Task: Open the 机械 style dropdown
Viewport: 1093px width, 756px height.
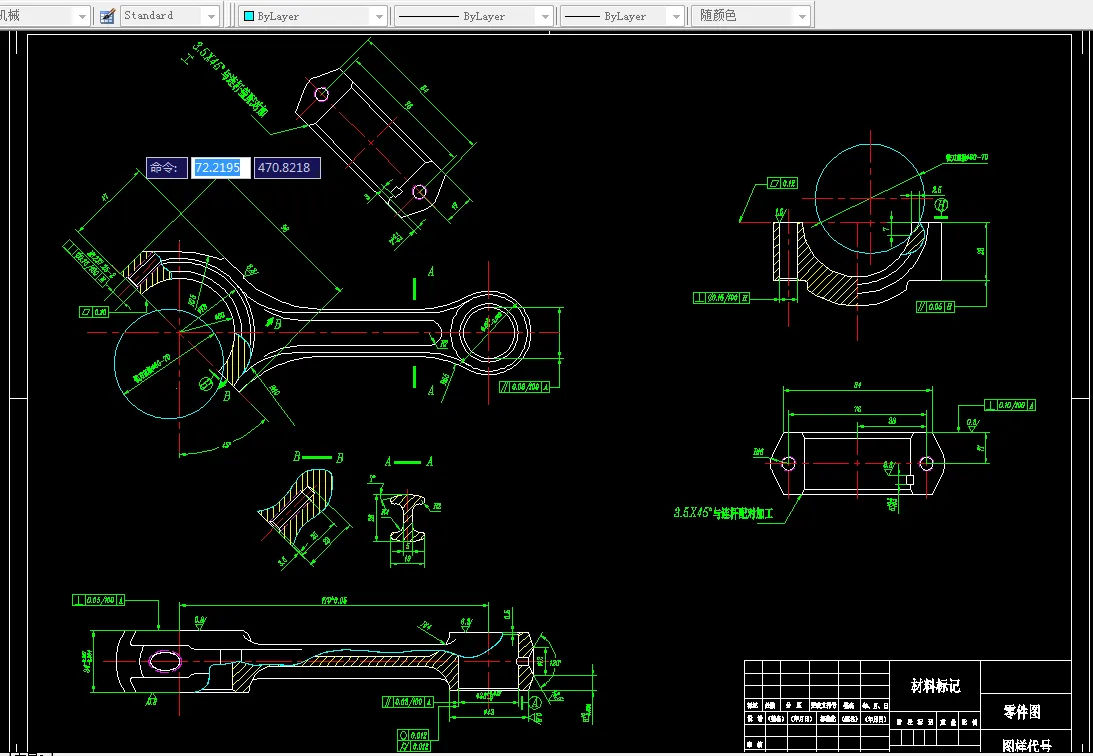Action: [x=45, y=15]
